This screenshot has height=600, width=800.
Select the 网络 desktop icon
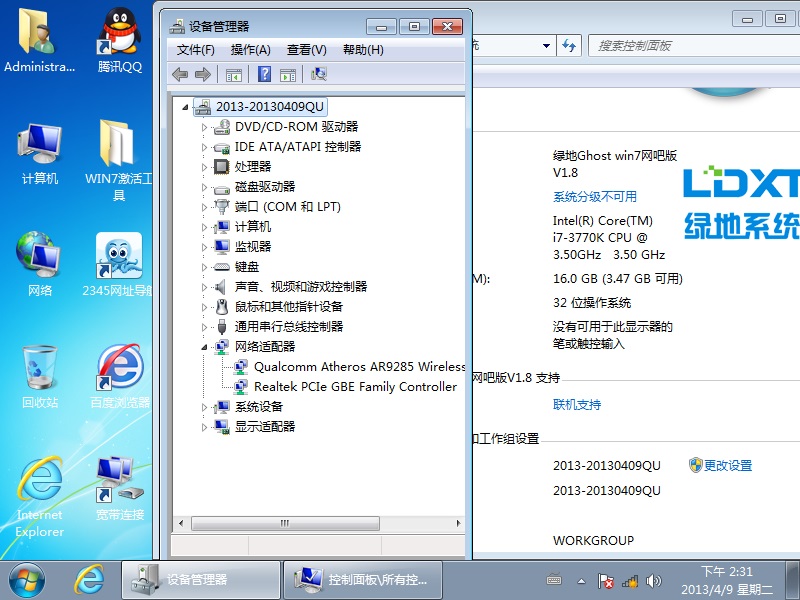[39, 264]
